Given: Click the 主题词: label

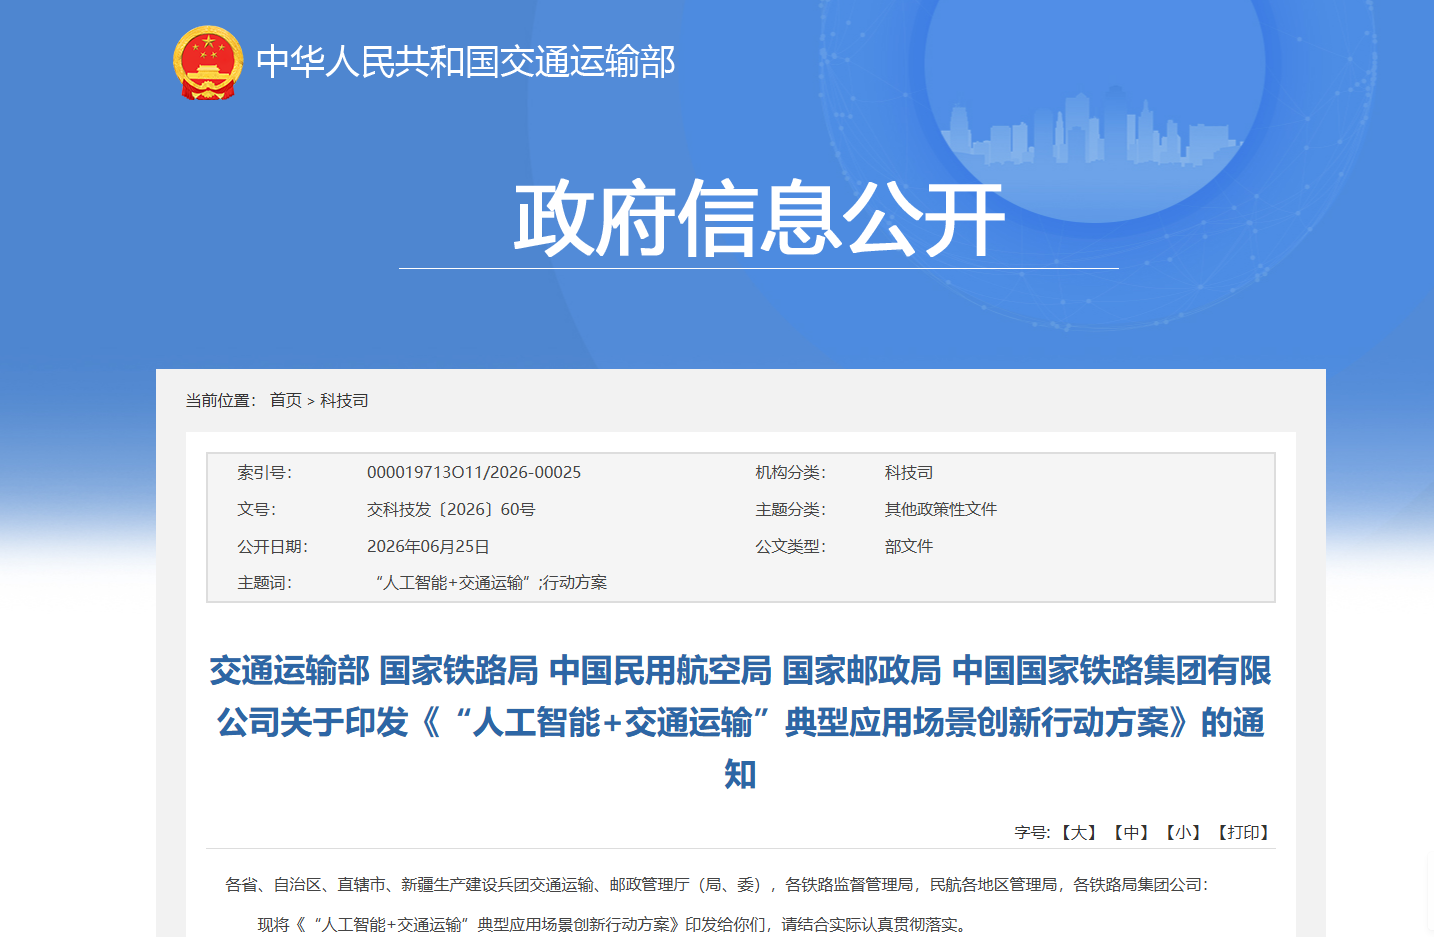Looking at the screenshot, I should (x=264, y=582).
